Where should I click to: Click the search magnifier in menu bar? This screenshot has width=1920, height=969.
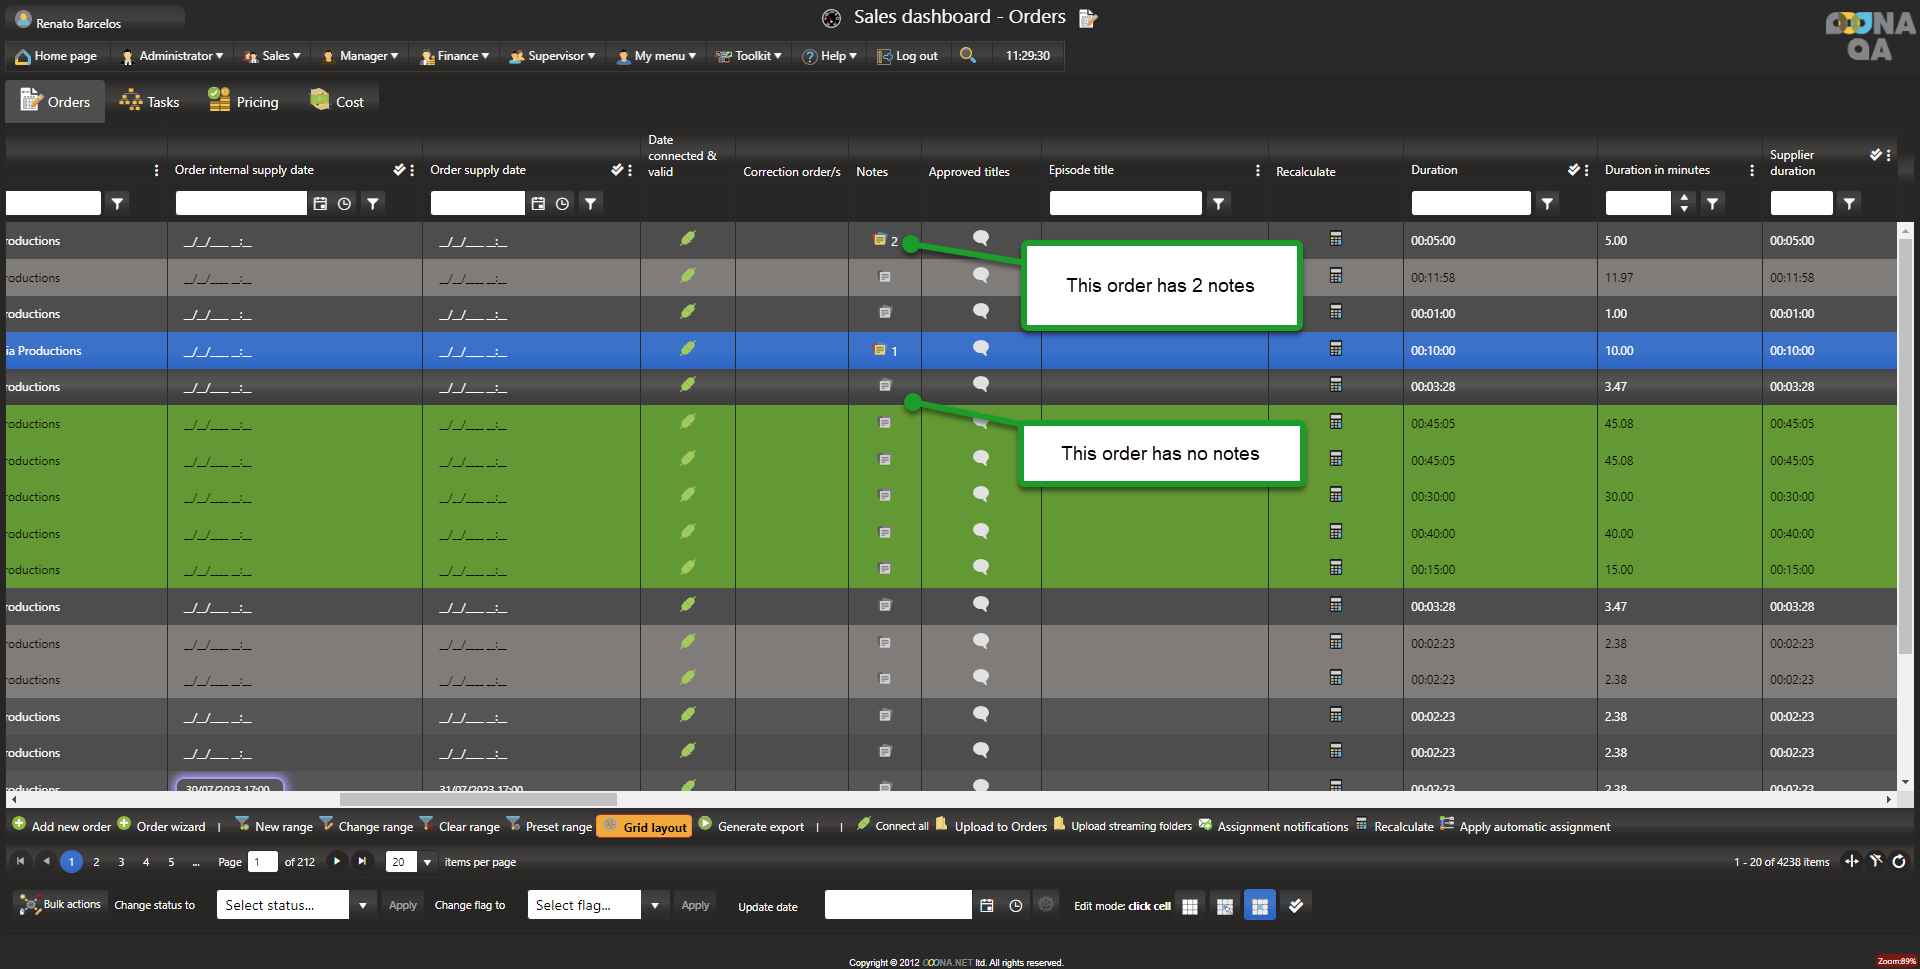coord(967,55)
